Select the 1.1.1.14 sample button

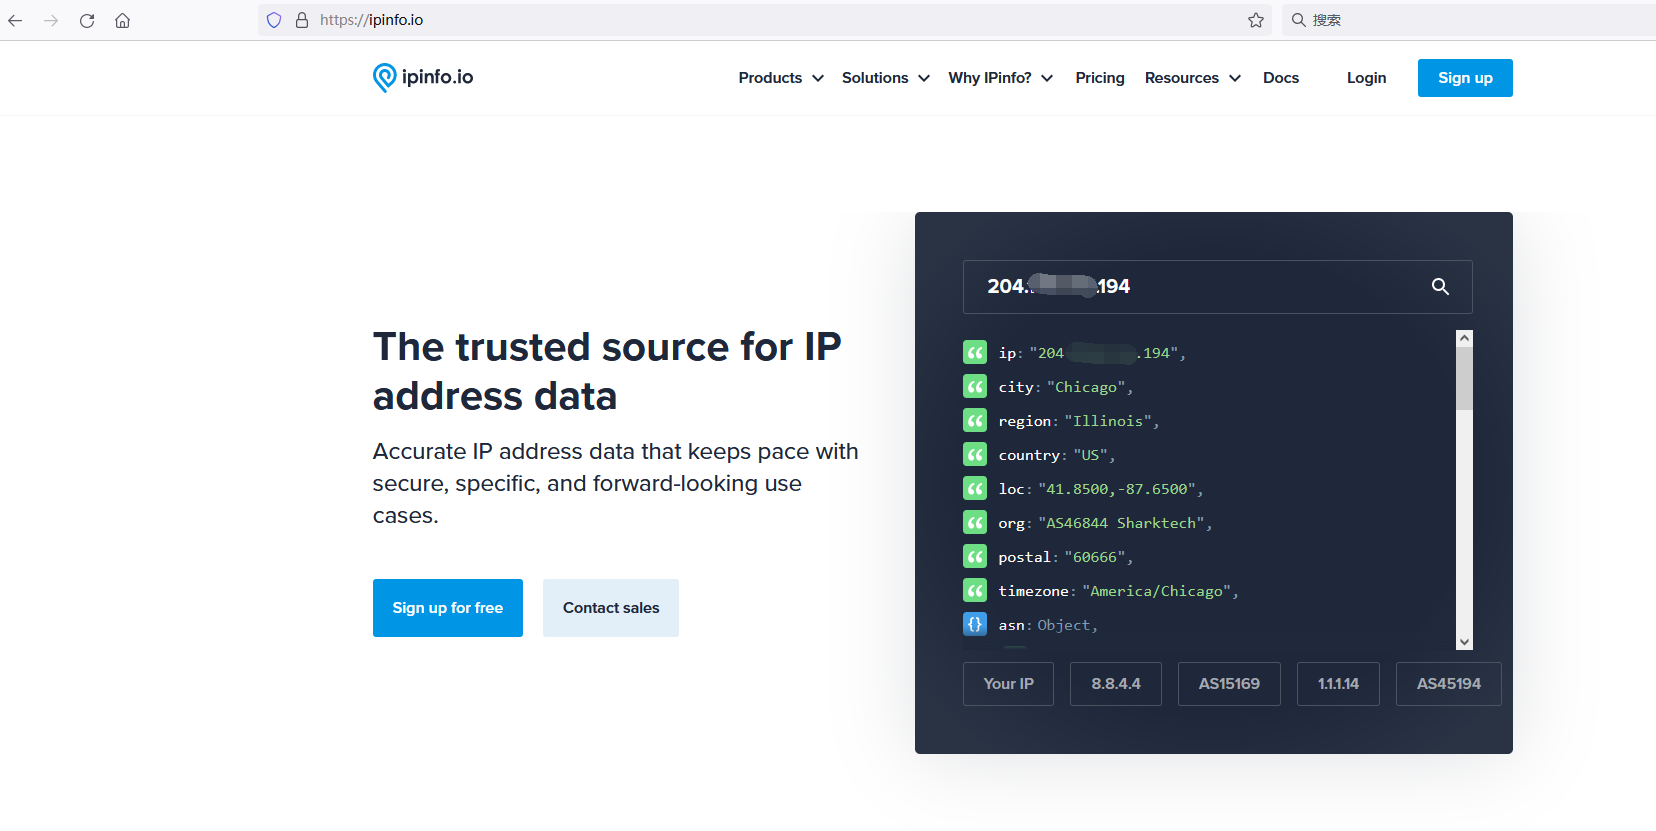click(x=1338, y=684)
